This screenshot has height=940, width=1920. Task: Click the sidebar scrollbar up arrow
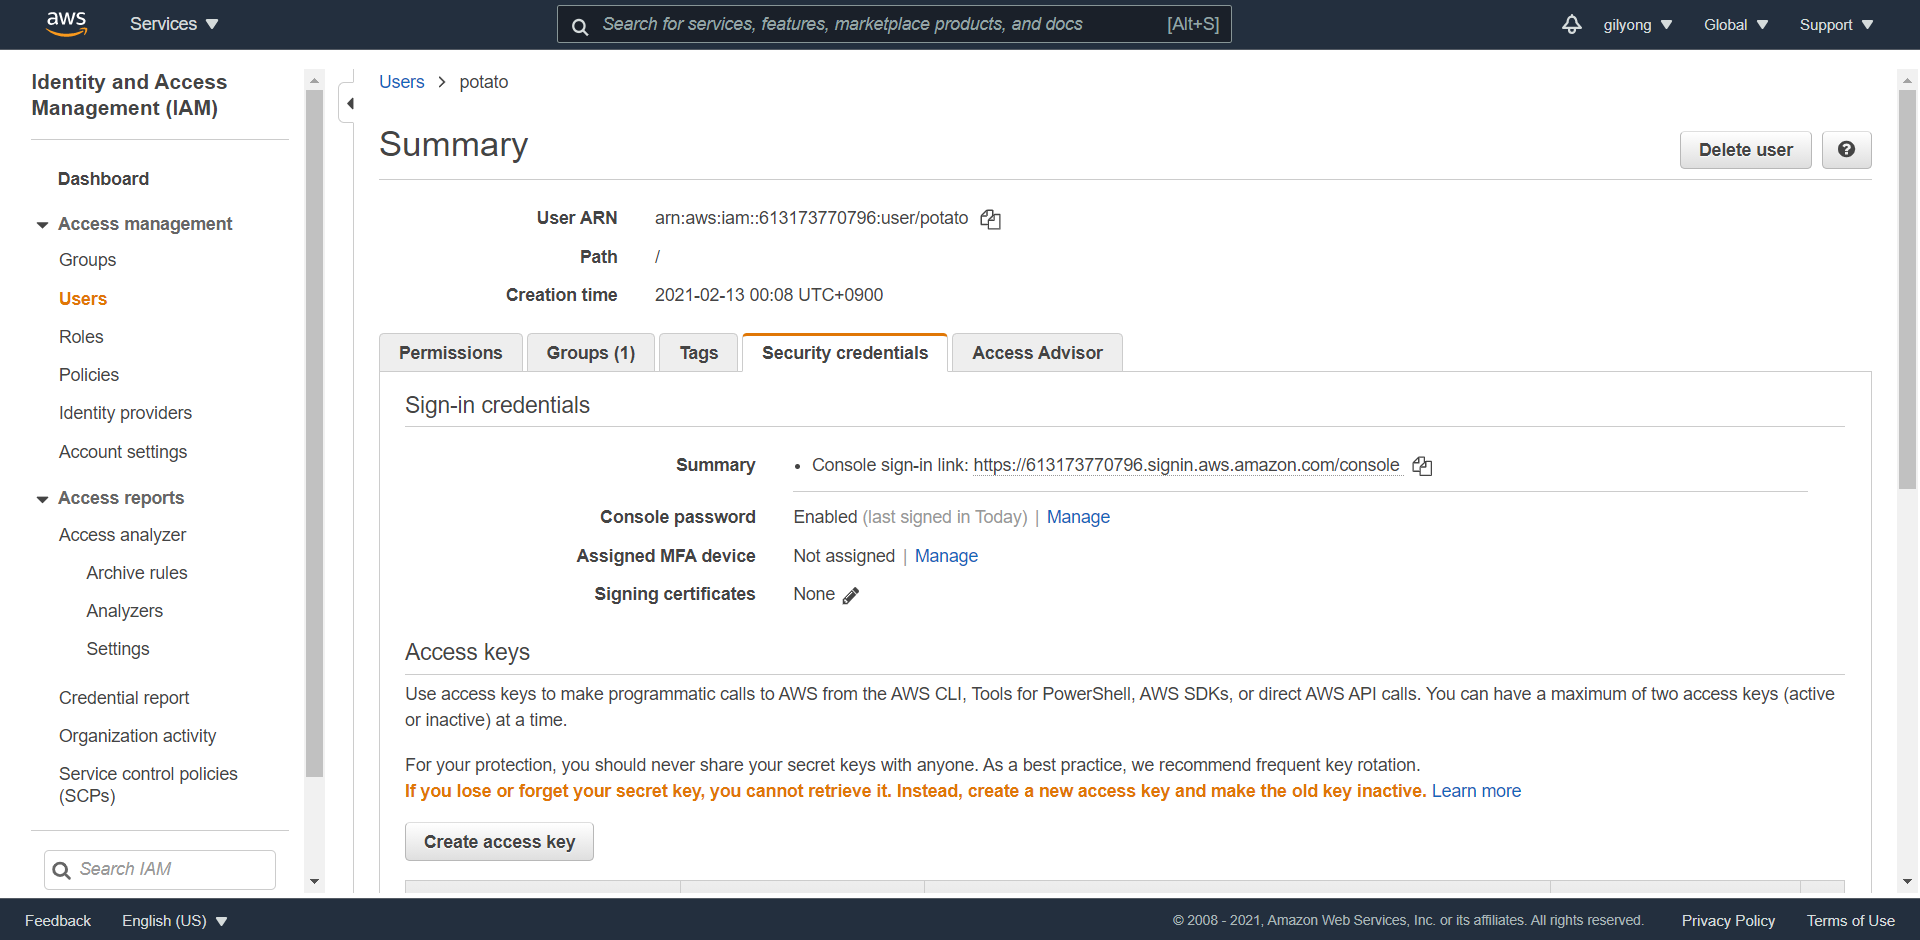pos(314,80)
